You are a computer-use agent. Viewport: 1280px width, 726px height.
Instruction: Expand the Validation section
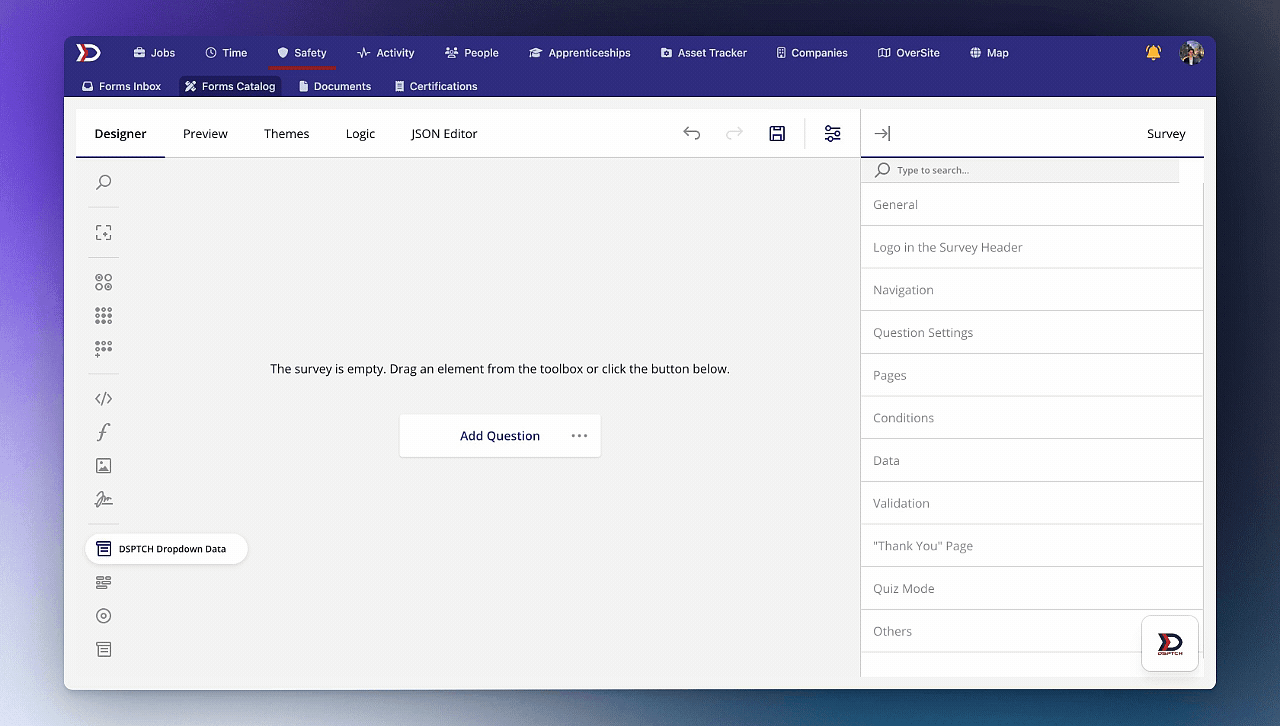coord(1032,503)
